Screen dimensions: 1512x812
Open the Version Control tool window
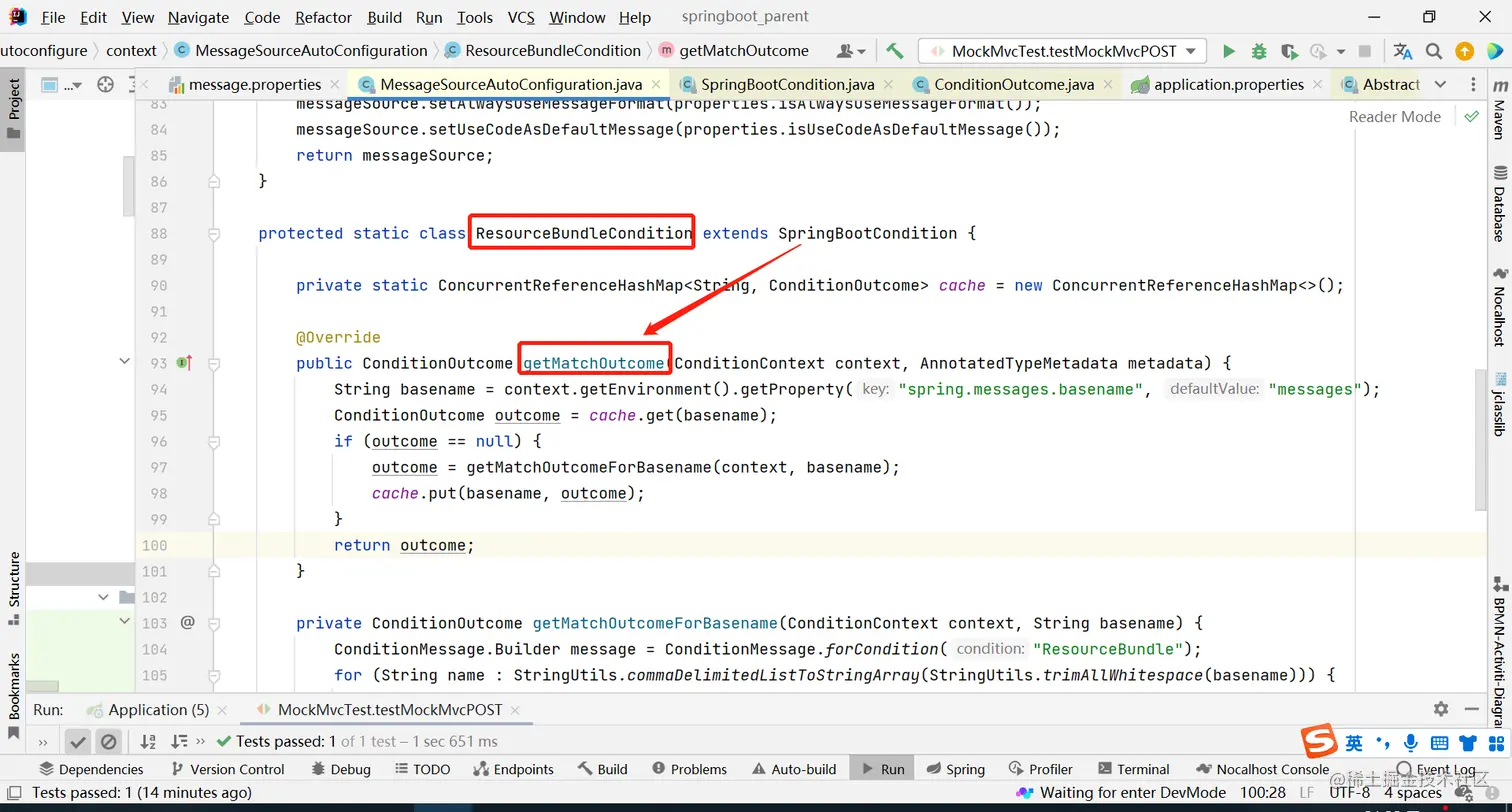[227, 769]
